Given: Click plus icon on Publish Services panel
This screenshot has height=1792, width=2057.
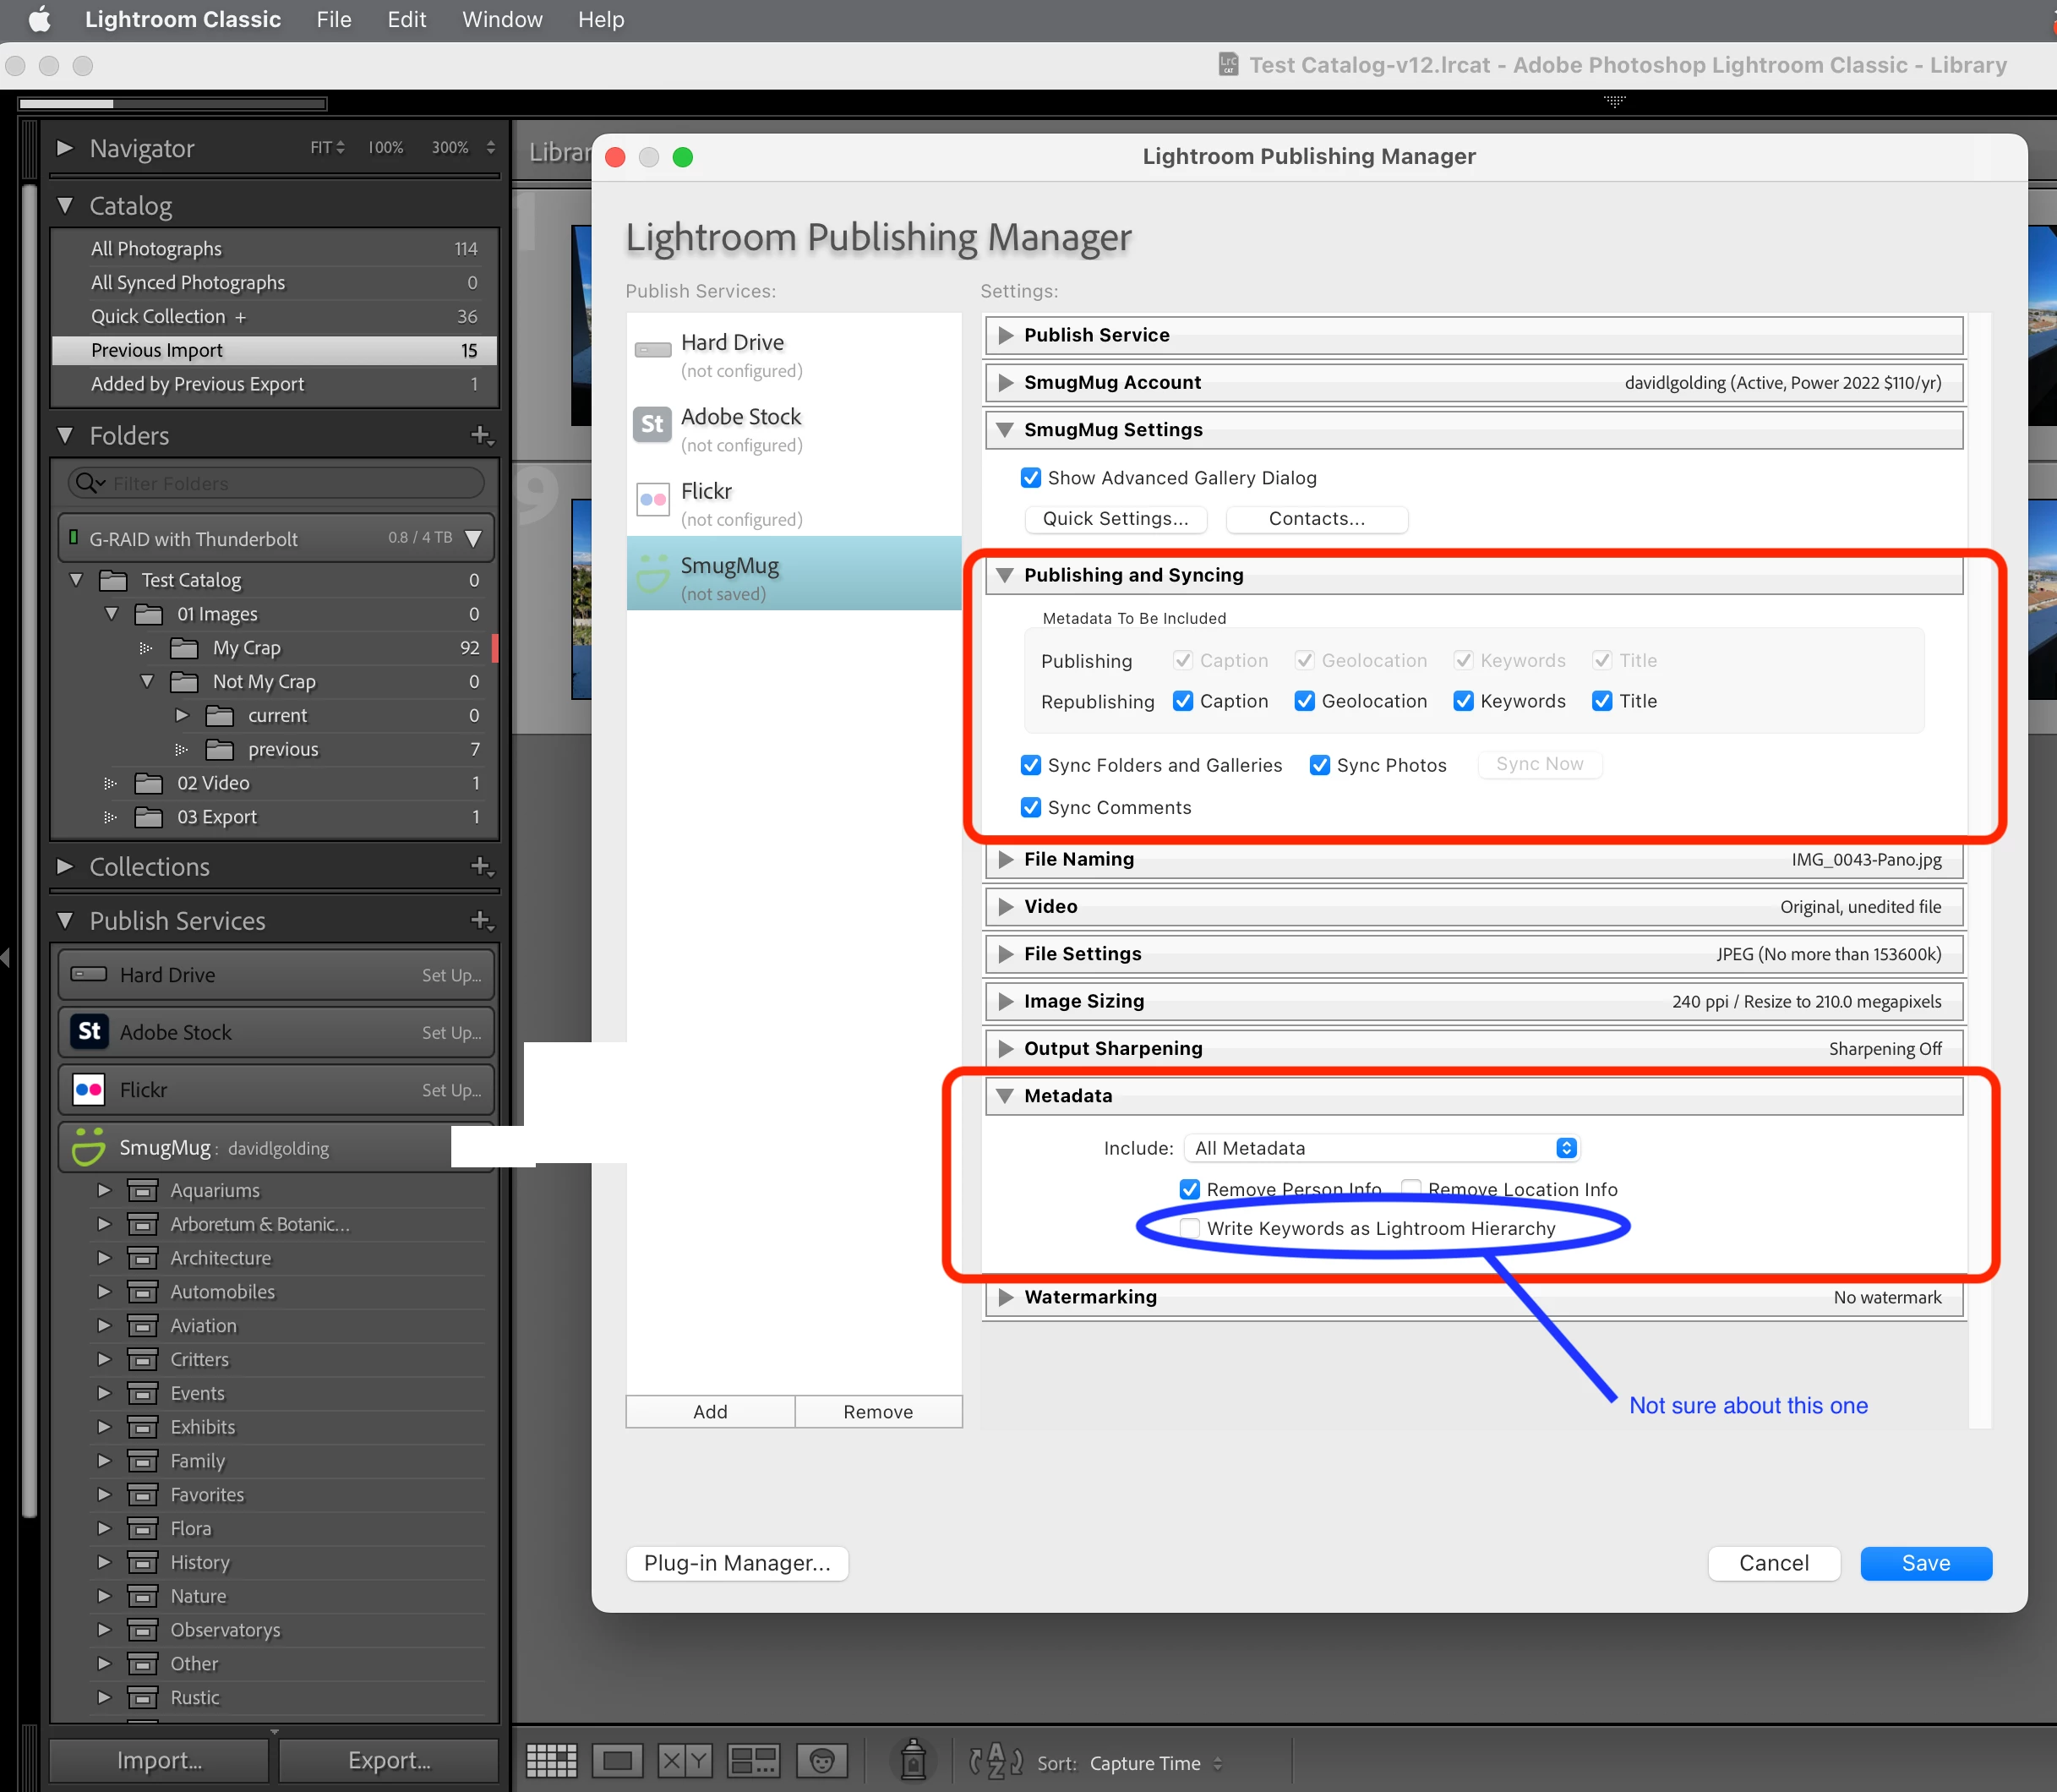Looking at the screenshot, I should pyautogui.click(x=481, y=920).
